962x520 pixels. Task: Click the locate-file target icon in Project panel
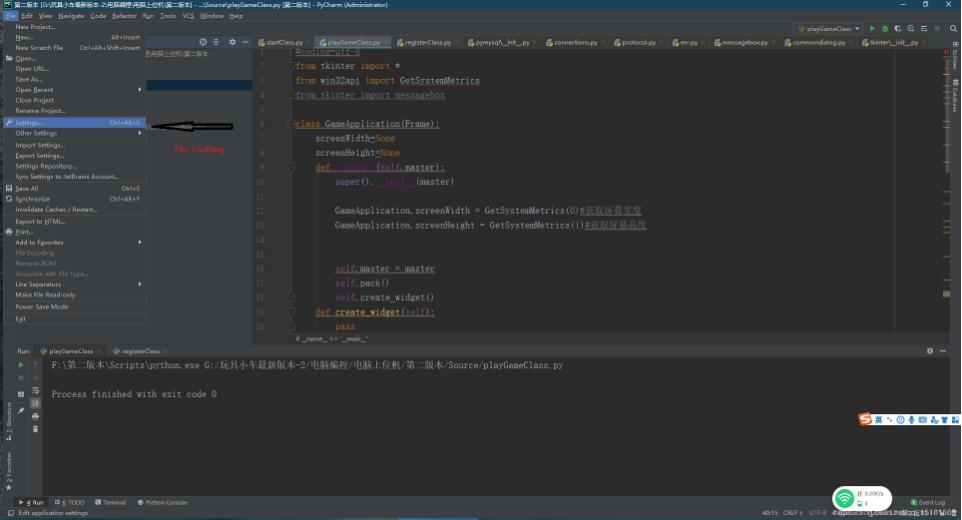203,42
